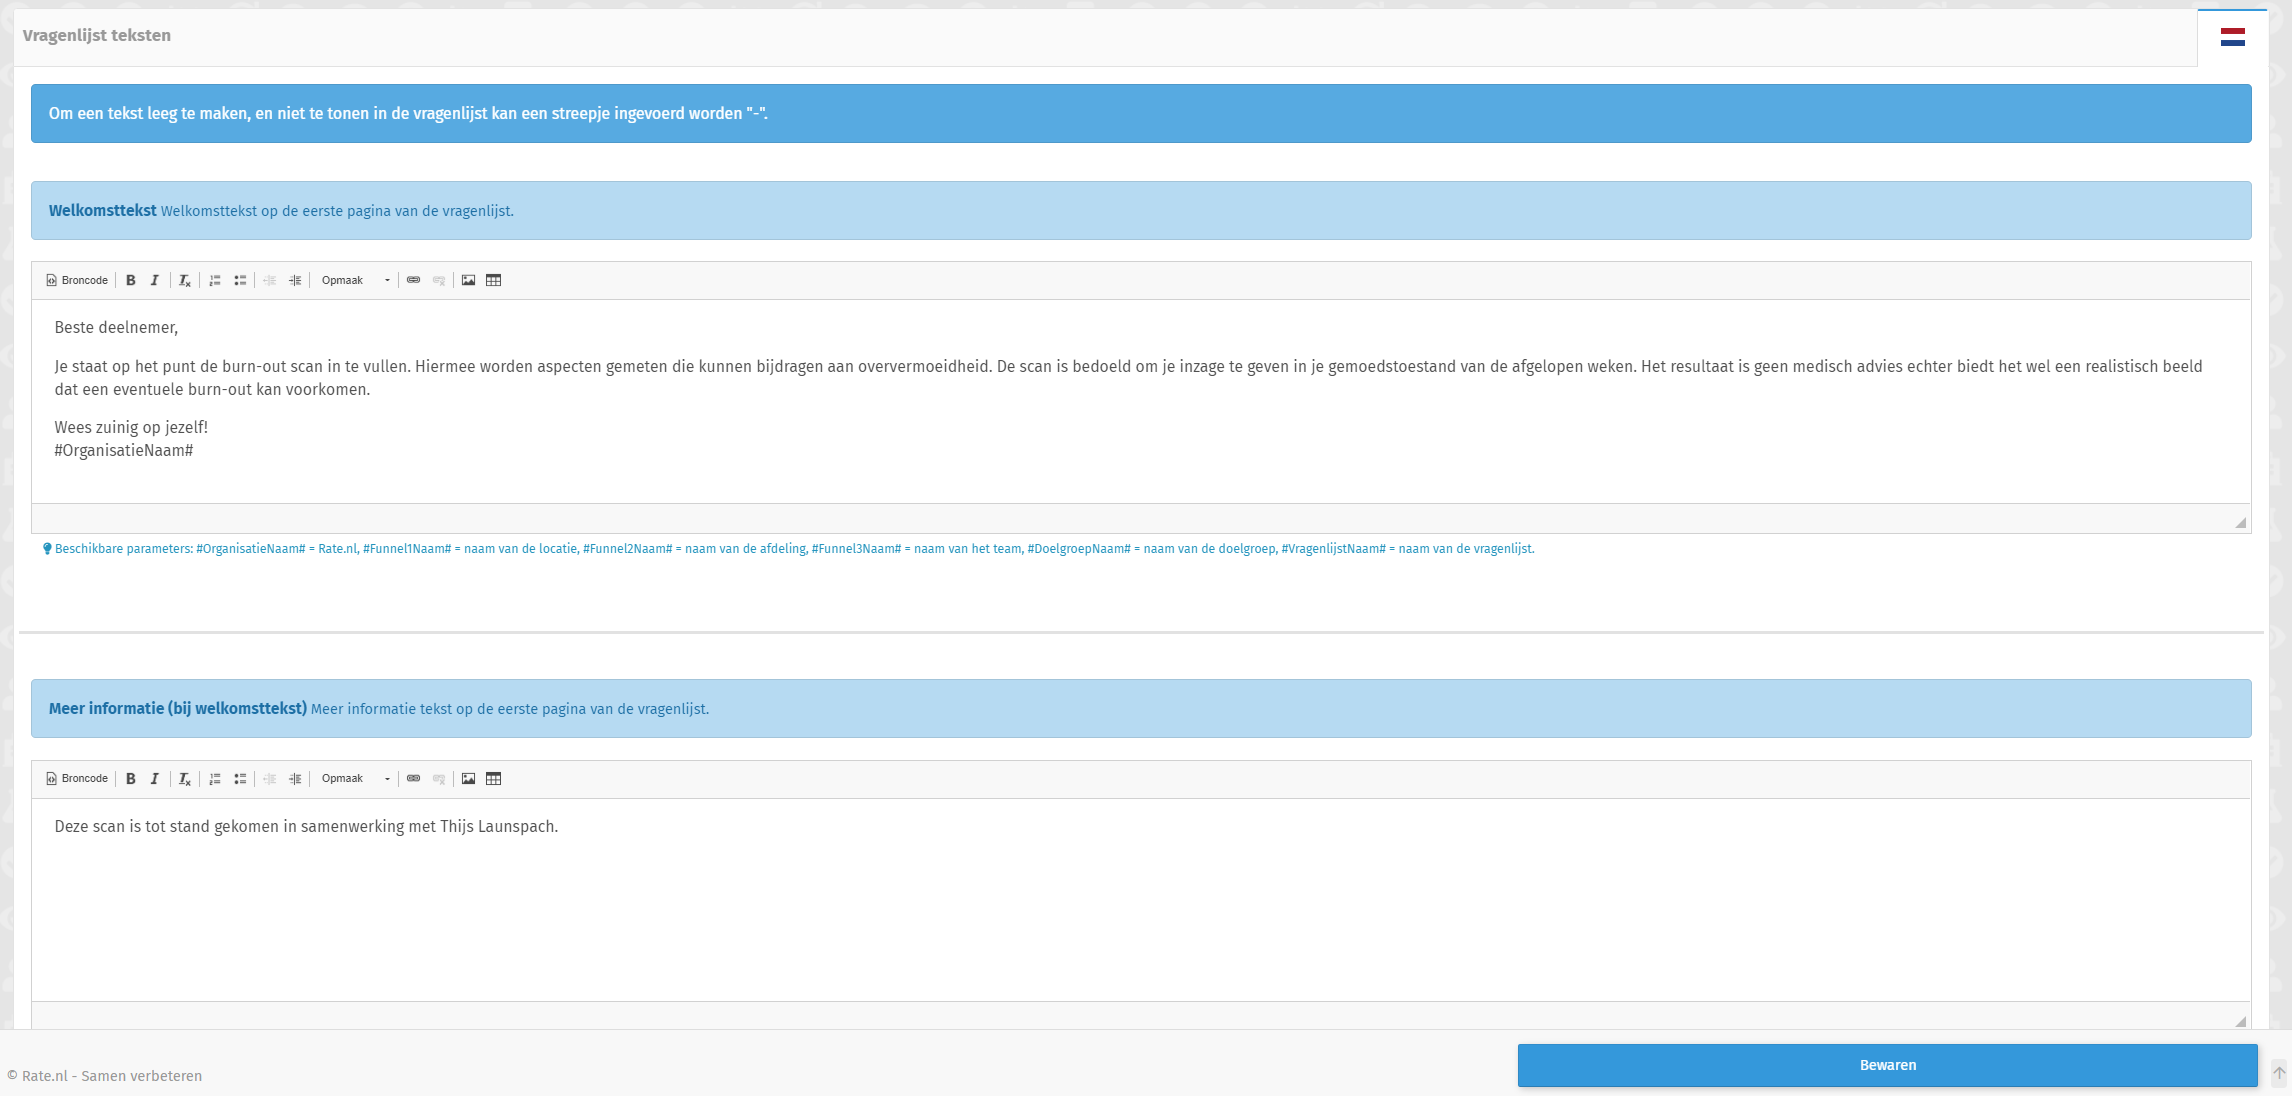Open Opmaak dropdown in Welkomsttekst toolbar

pos(355,280)
